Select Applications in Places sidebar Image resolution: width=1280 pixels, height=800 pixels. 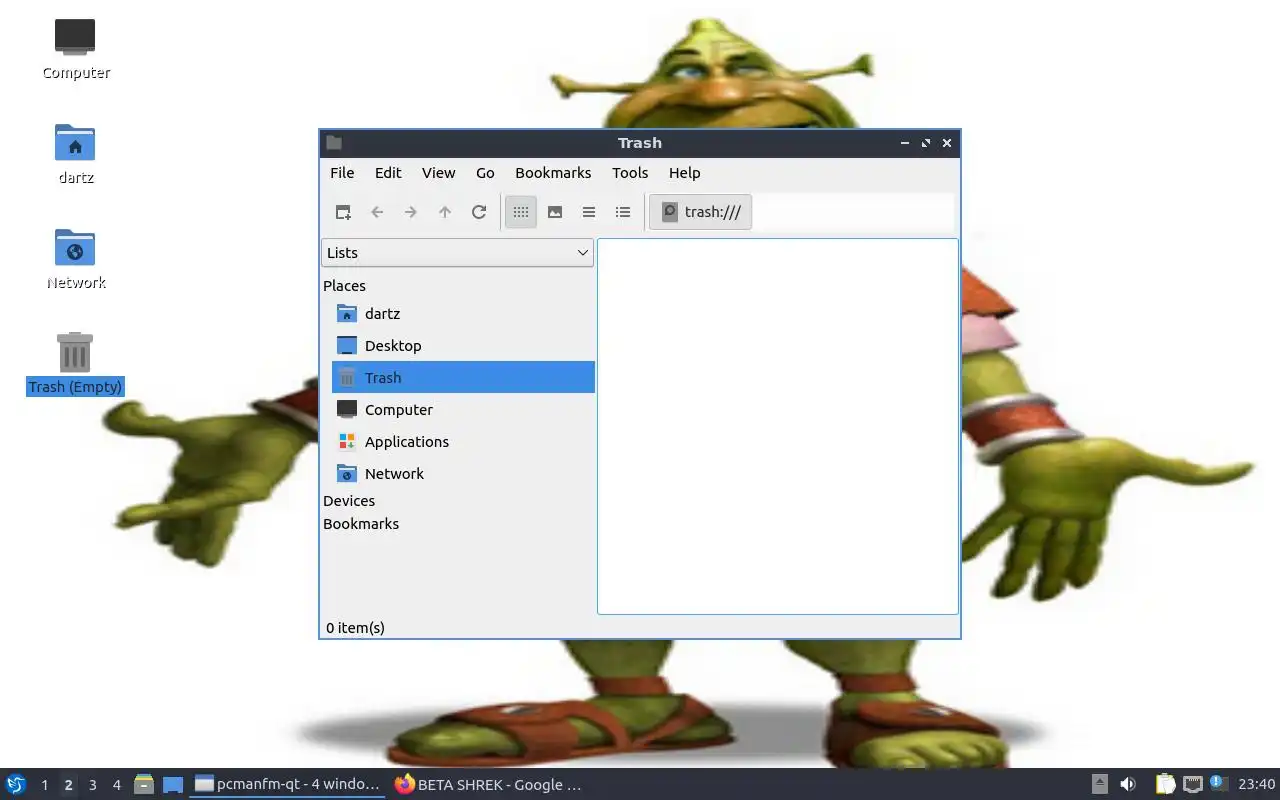point(463,442)
